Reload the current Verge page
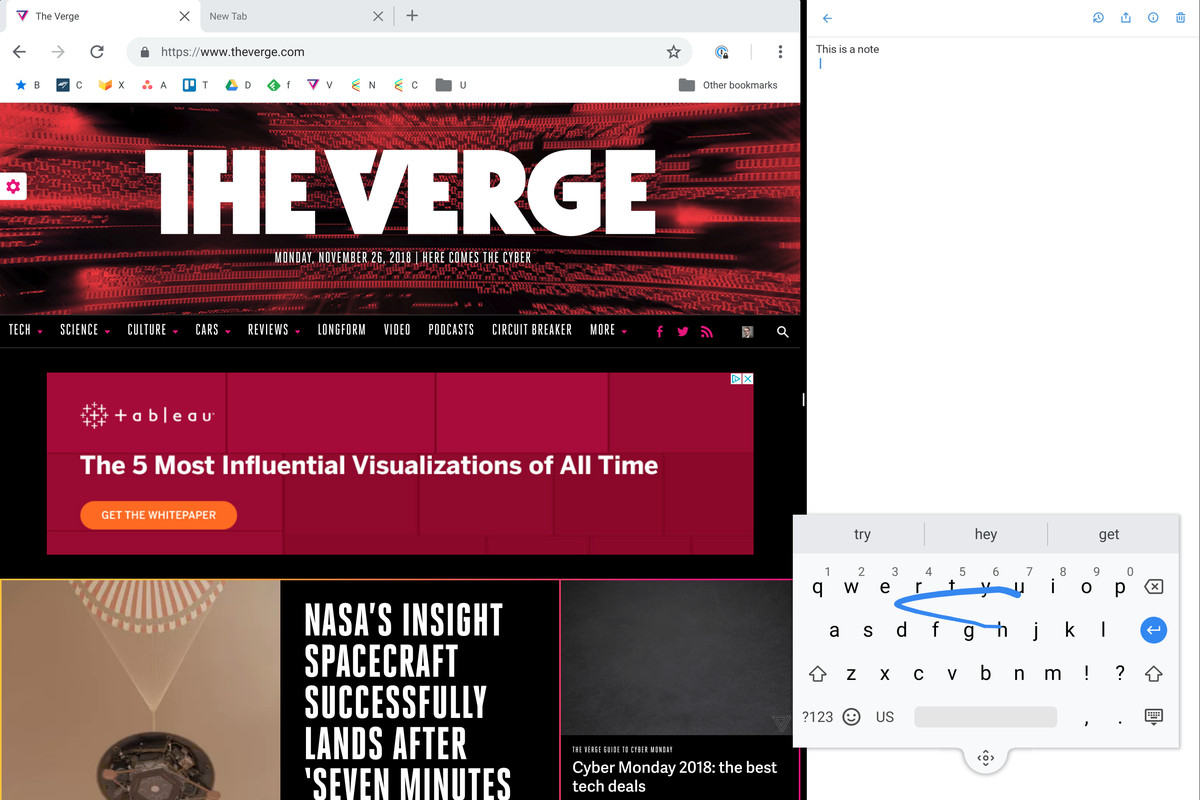The height and width of the screenshot is (800, 1200). (x=97, y=52)
